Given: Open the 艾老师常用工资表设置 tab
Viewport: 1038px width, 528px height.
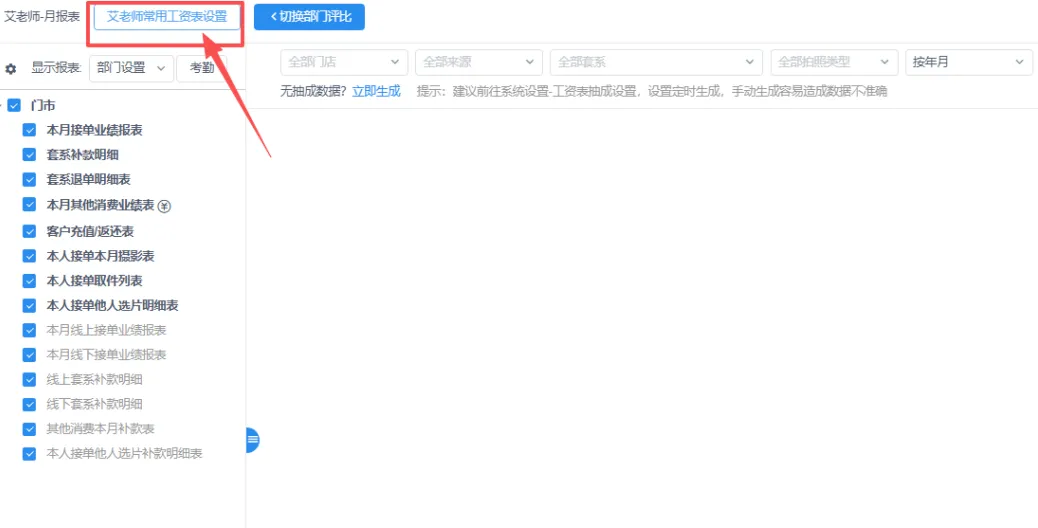Looking at the screenshot, I should [x=167, y=17].
